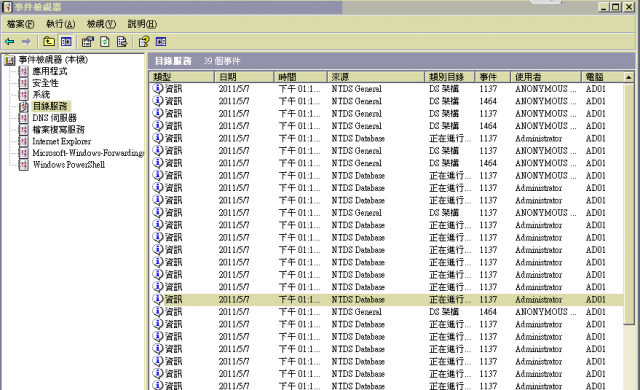Select the 目錄服務 log in the tree
Screen dimensions: 640x390
click(x=50, y=106)
